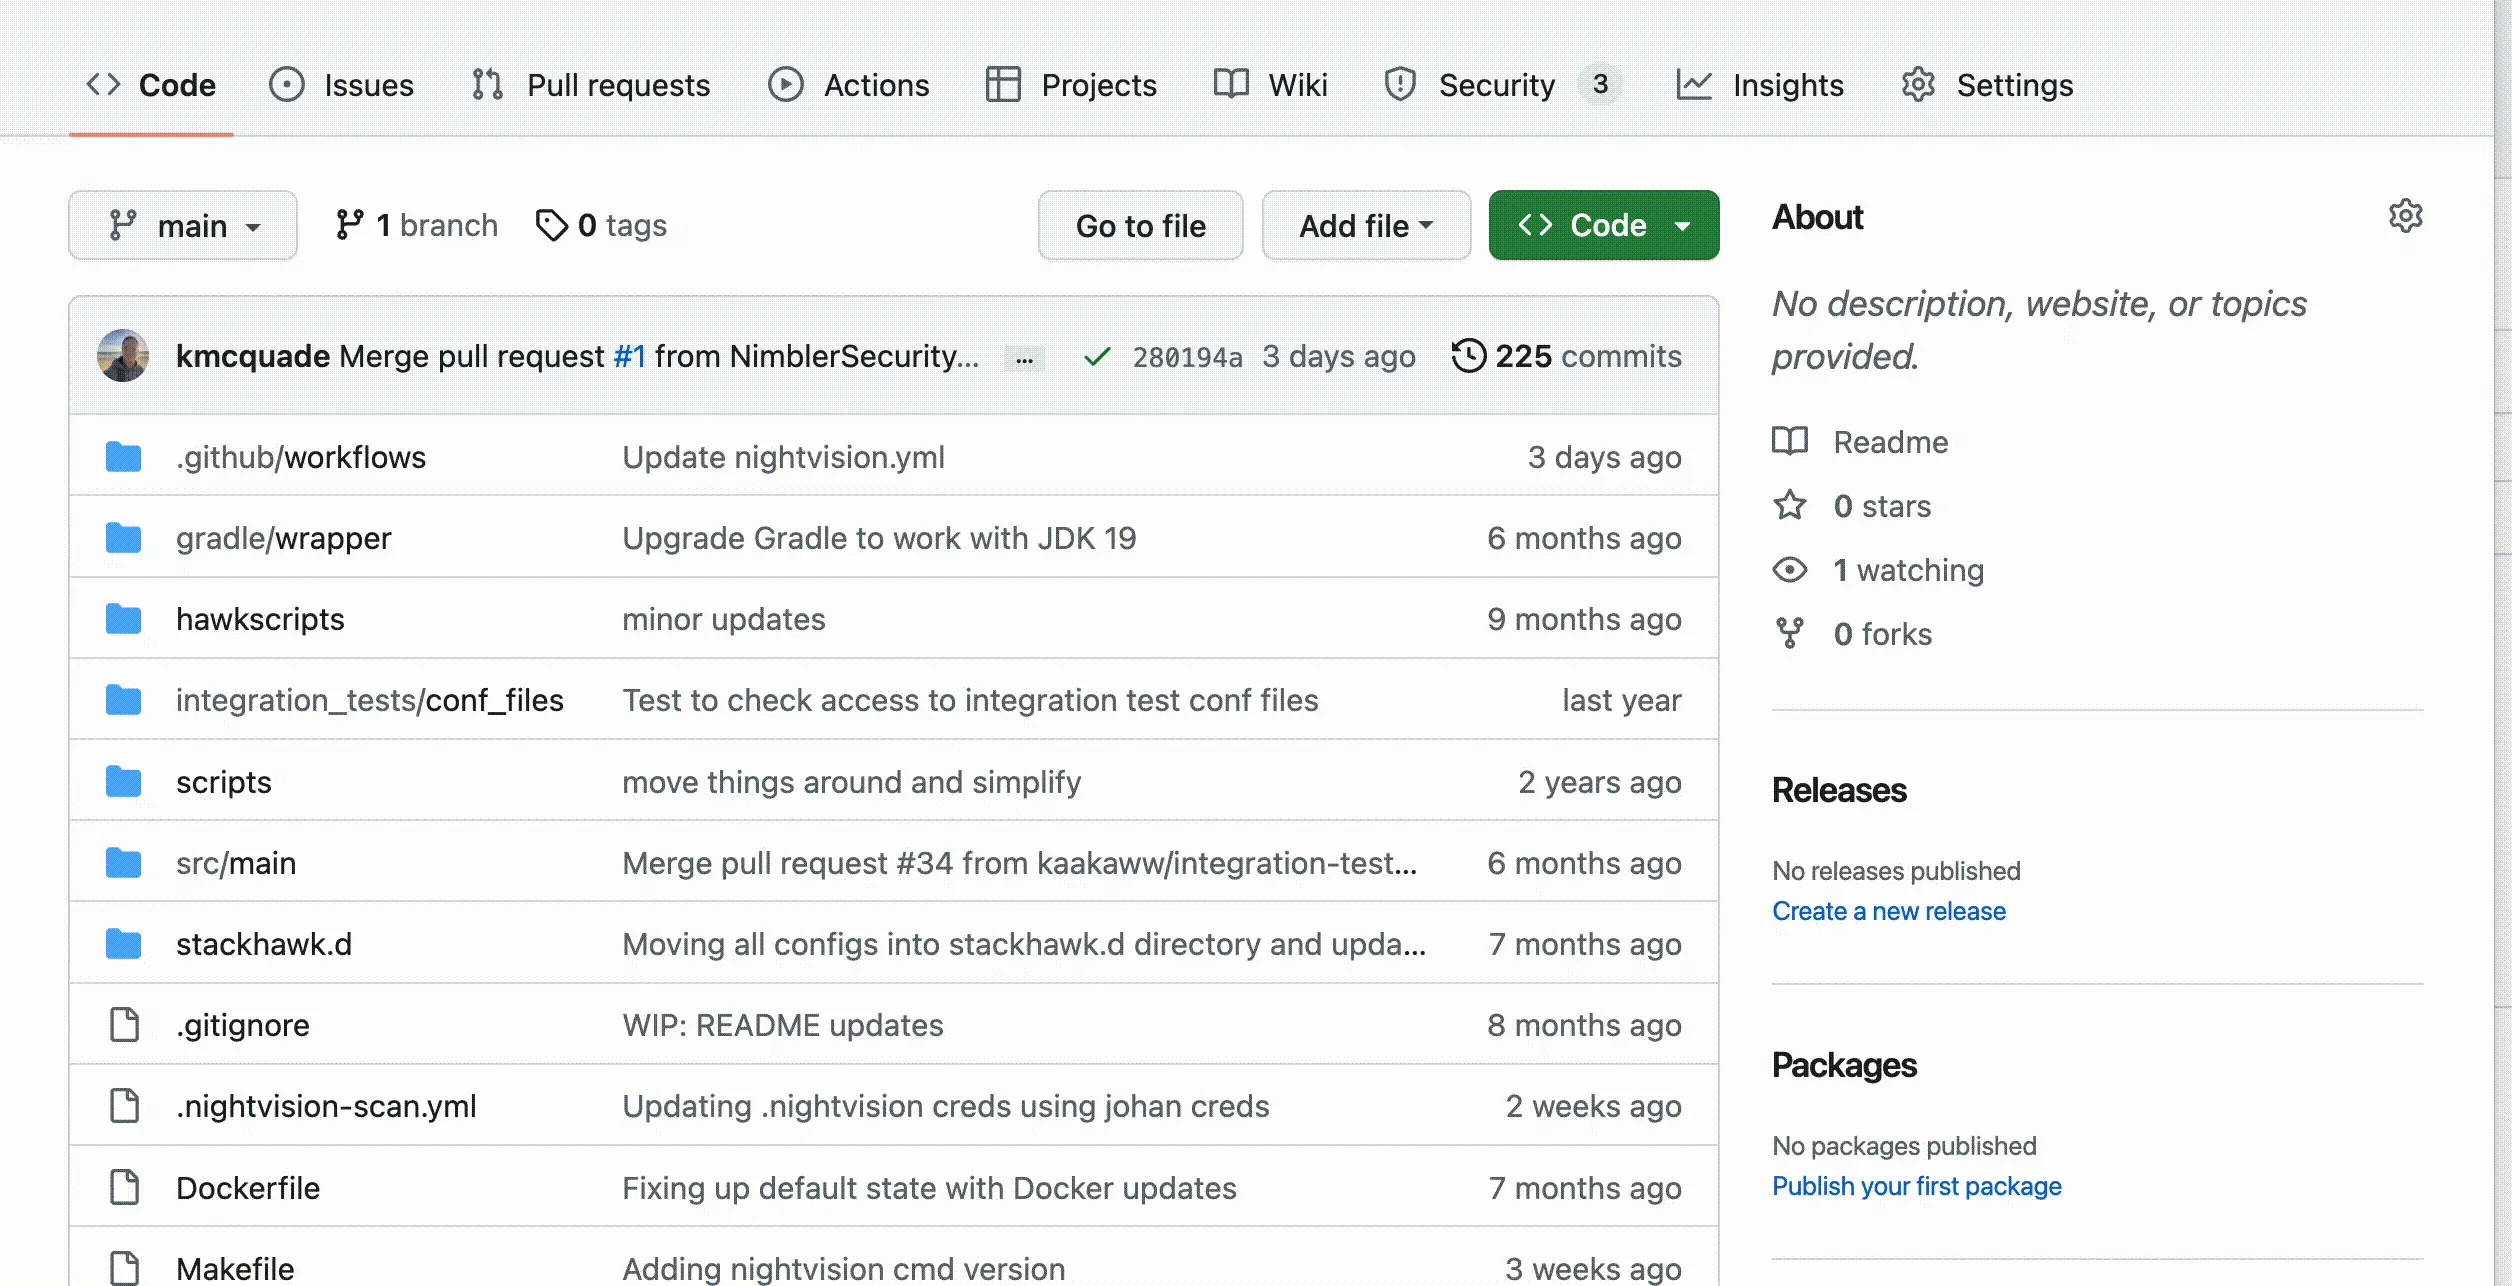Click the scripts folder icon

coord(123,782)
